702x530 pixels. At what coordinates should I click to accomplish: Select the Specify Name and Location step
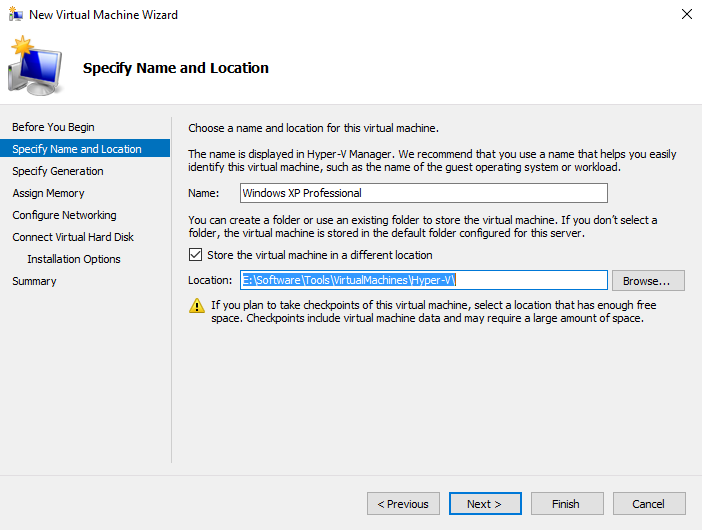point(77,149)
